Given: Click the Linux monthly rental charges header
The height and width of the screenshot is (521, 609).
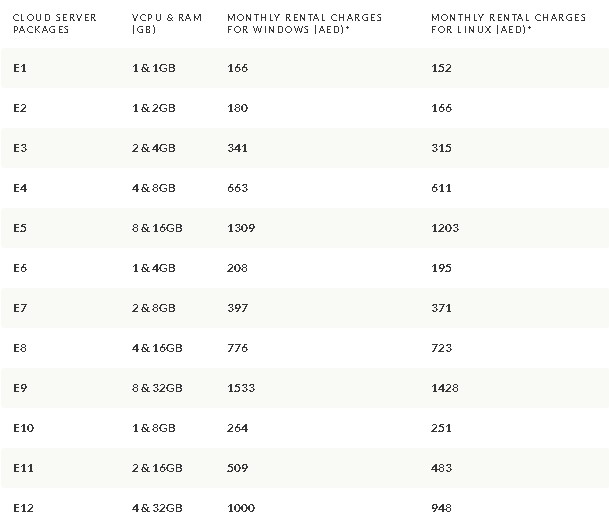Looking at the screenshot, I should coord(509,23).
